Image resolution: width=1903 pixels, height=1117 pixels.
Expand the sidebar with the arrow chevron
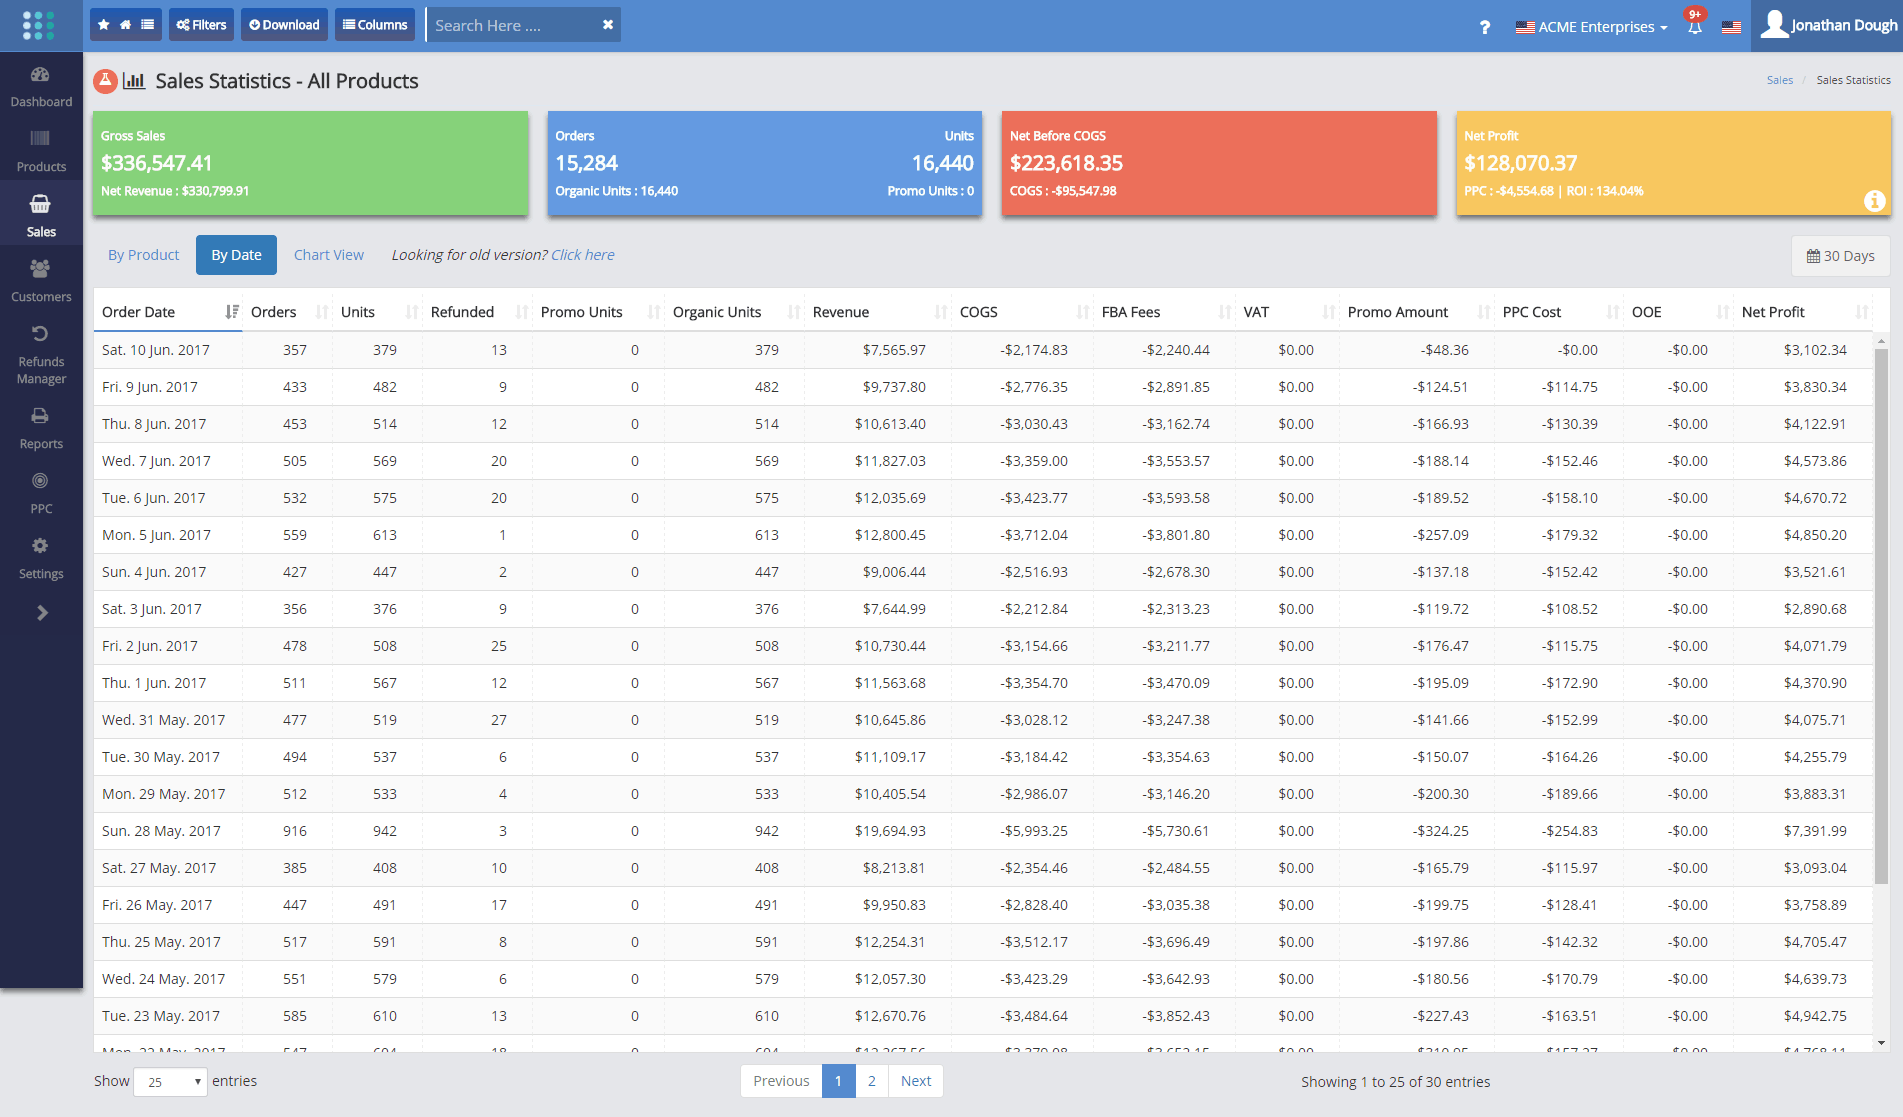[x=40, y=612]
